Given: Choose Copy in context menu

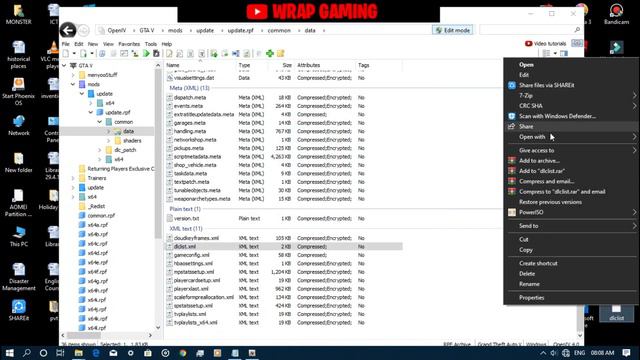Looking at the screenshot, I should pyautogui.click(x=571, y=250).
